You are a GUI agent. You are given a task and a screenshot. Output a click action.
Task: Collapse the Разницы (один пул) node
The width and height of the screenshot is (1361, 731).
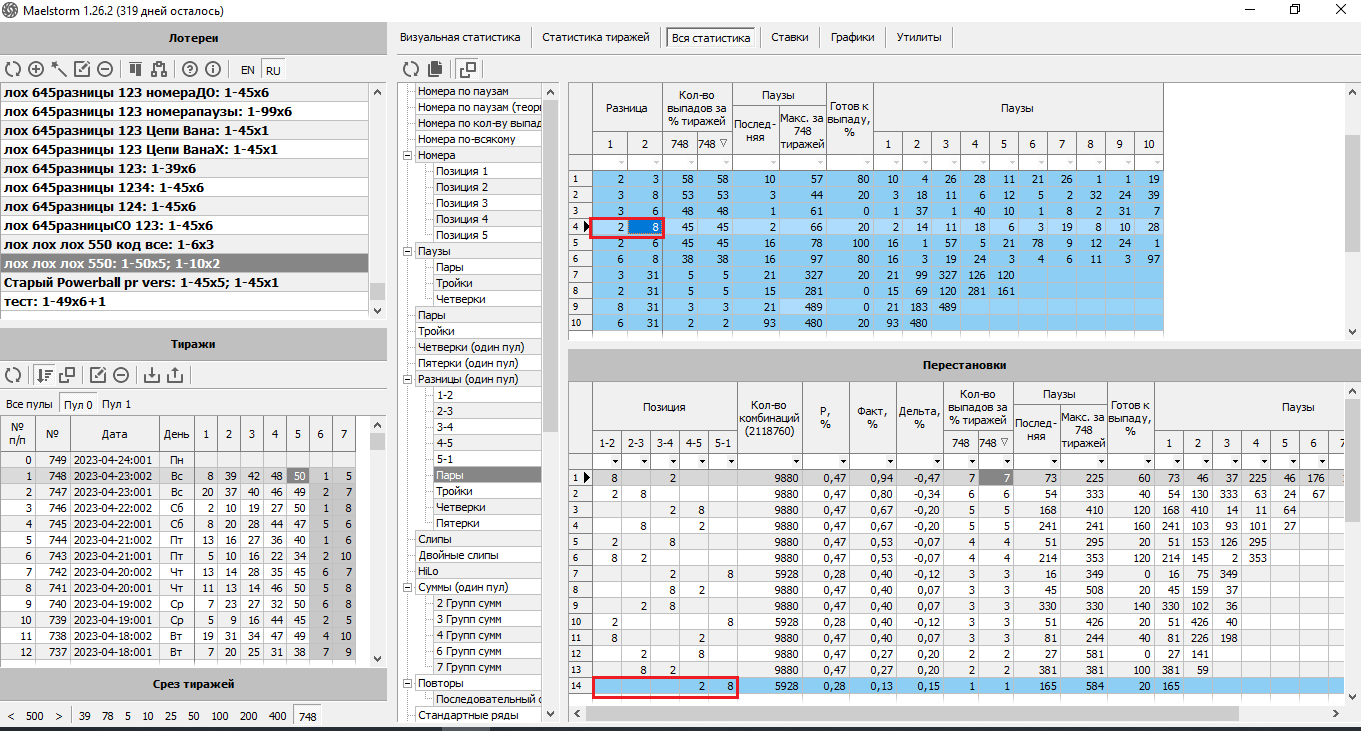tap(407, 379)
